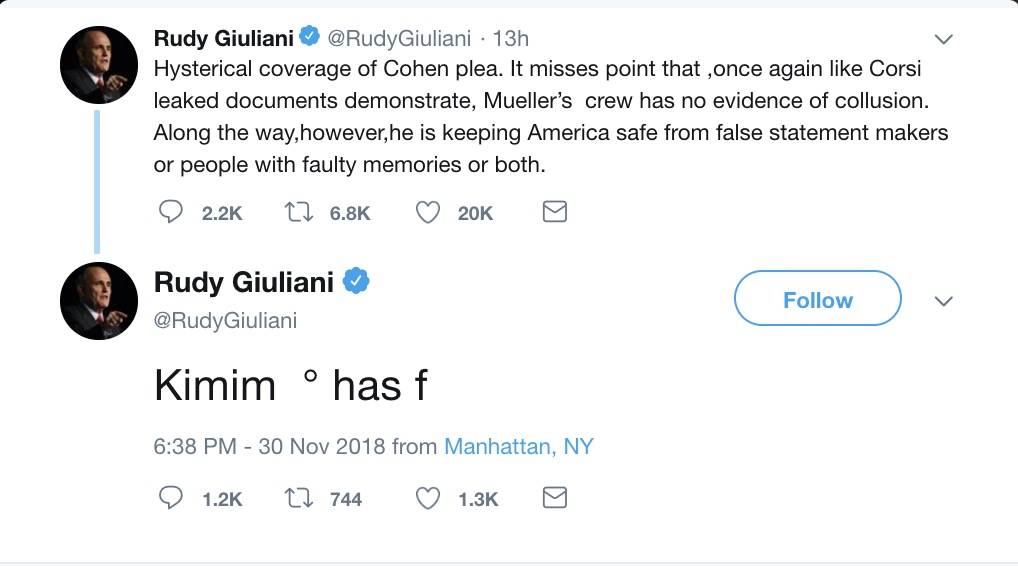This screenshot has width=1018, height=566.
Task: Share "Kimim has f" tweet by message
Action: [x=554, y=498]
